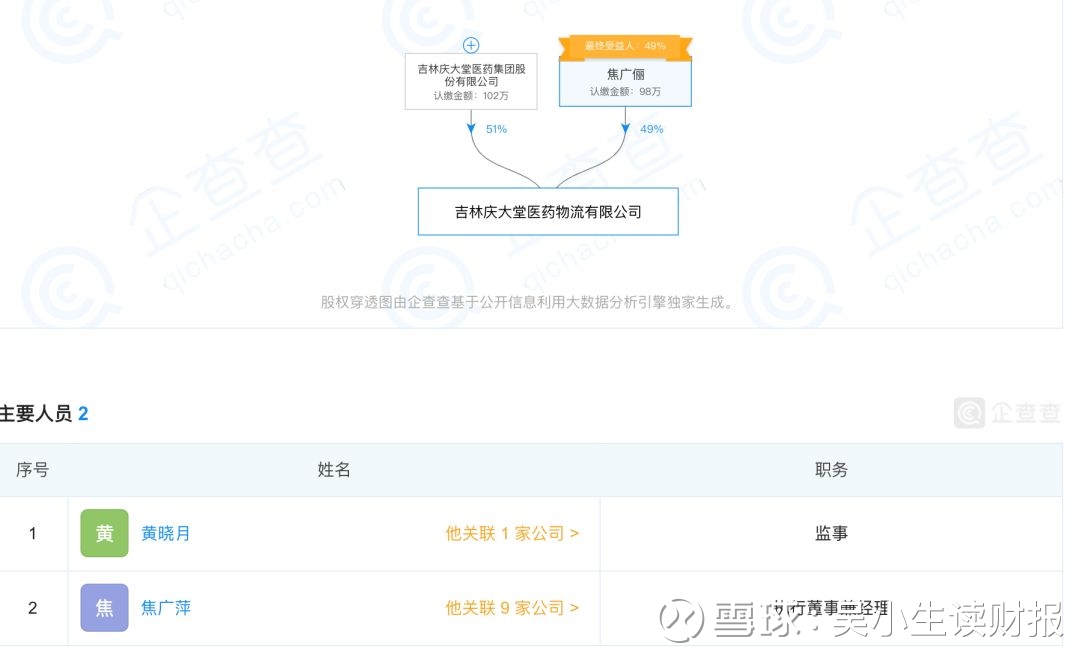
Task: Select the 吉林庆大堂医药集团股份有限公司 shareholder node
Action: pos(471,82)
